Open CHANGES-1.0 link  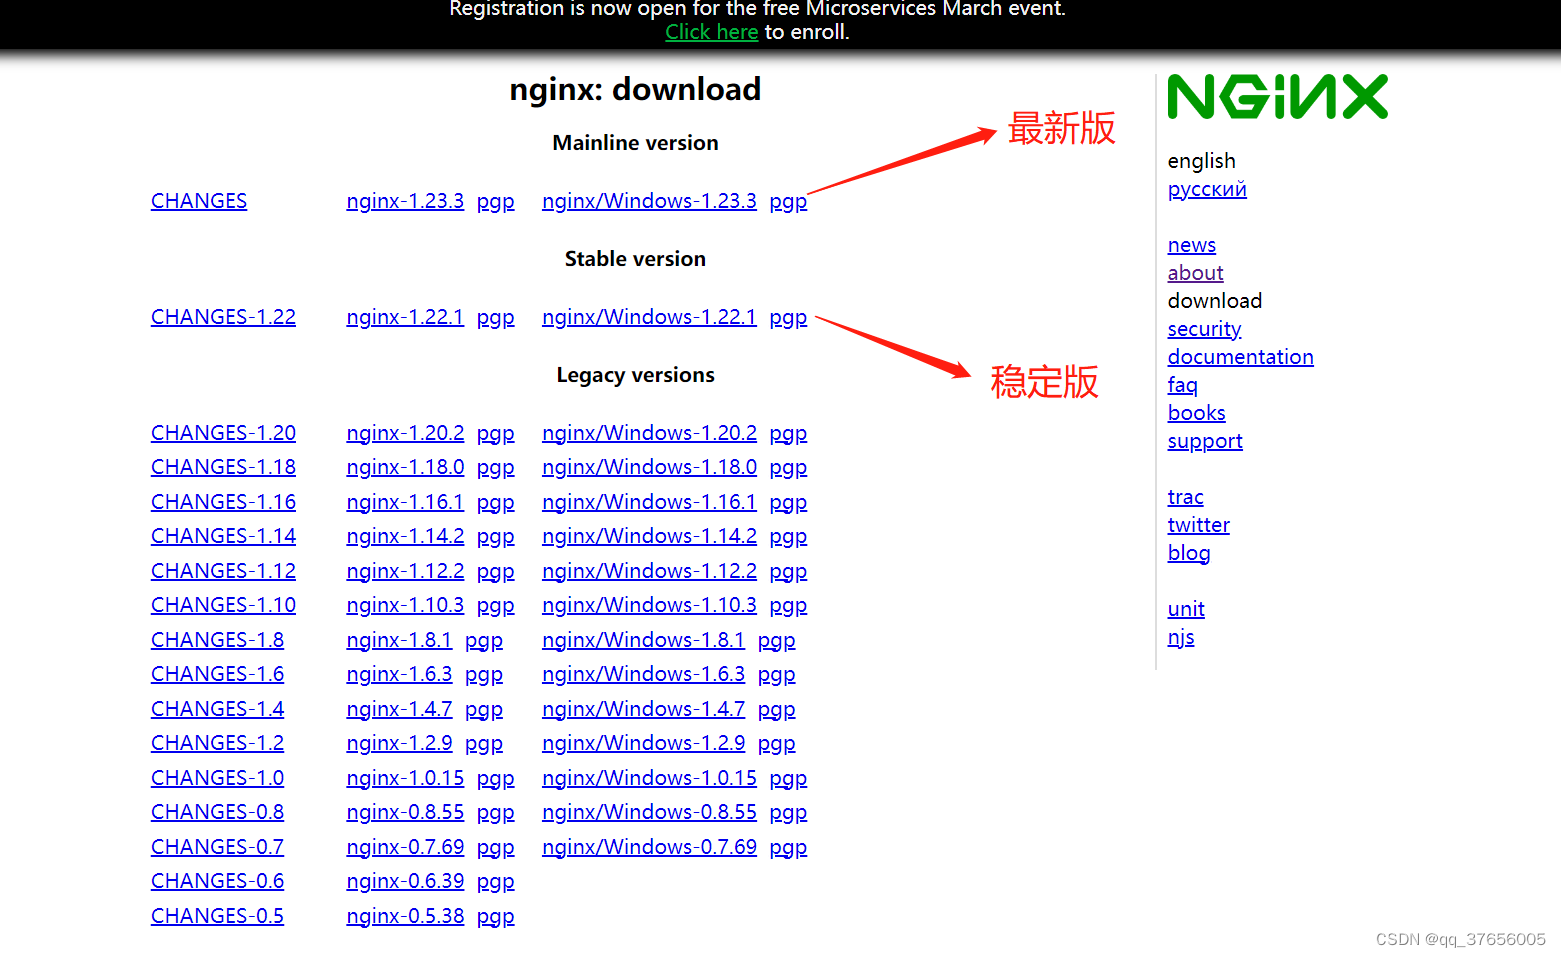tap(217, 778)
